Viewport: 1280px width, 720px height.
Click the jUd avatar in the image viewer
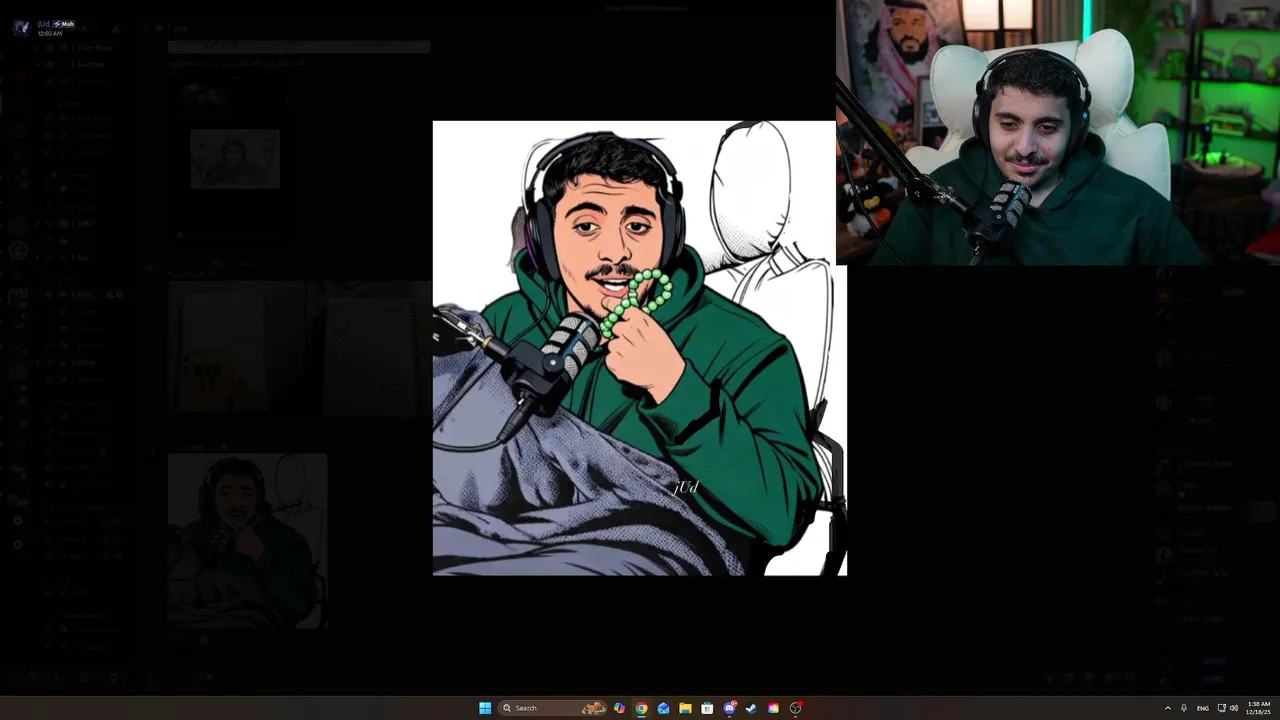tap(21, 28)
